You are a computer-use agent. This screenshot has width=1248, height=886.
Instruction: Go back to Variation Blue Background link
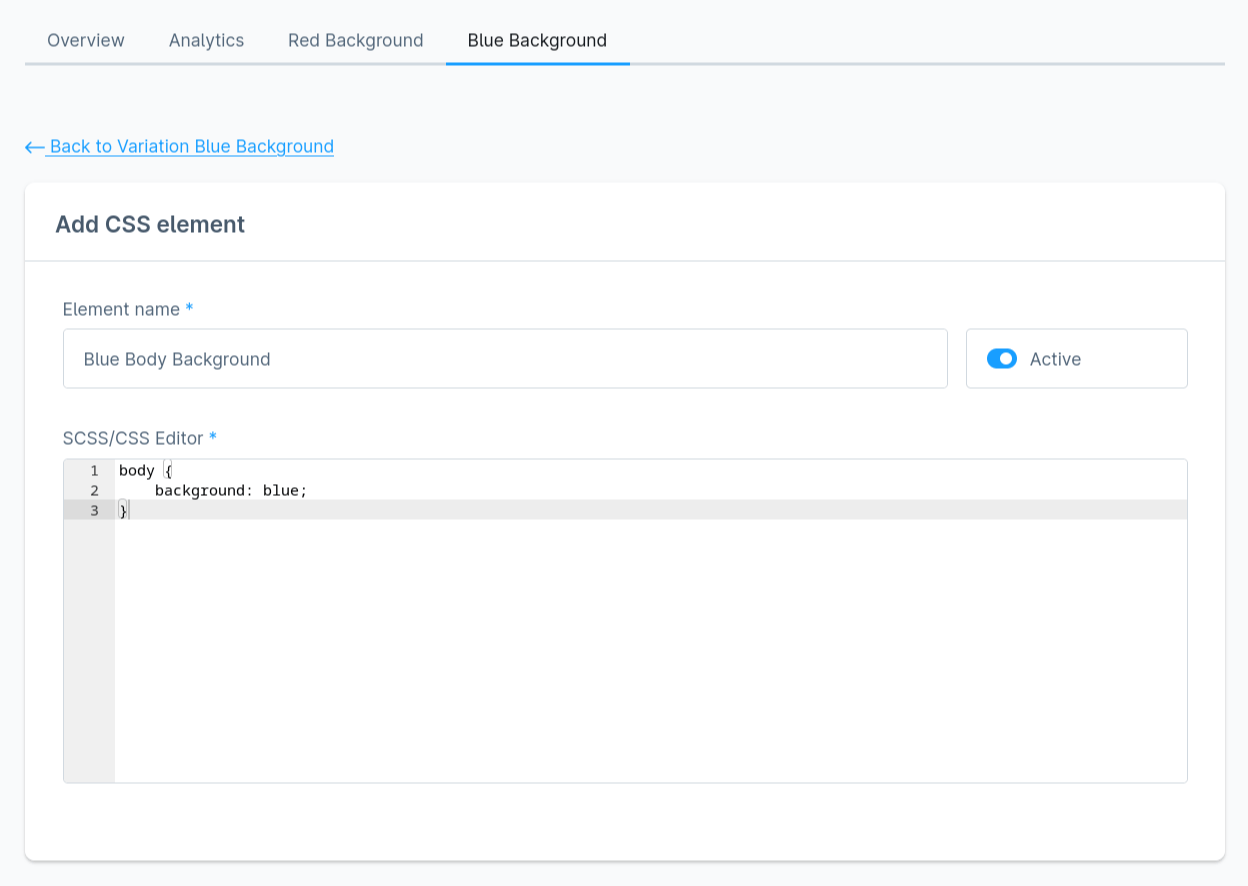(x=191, y=146)
